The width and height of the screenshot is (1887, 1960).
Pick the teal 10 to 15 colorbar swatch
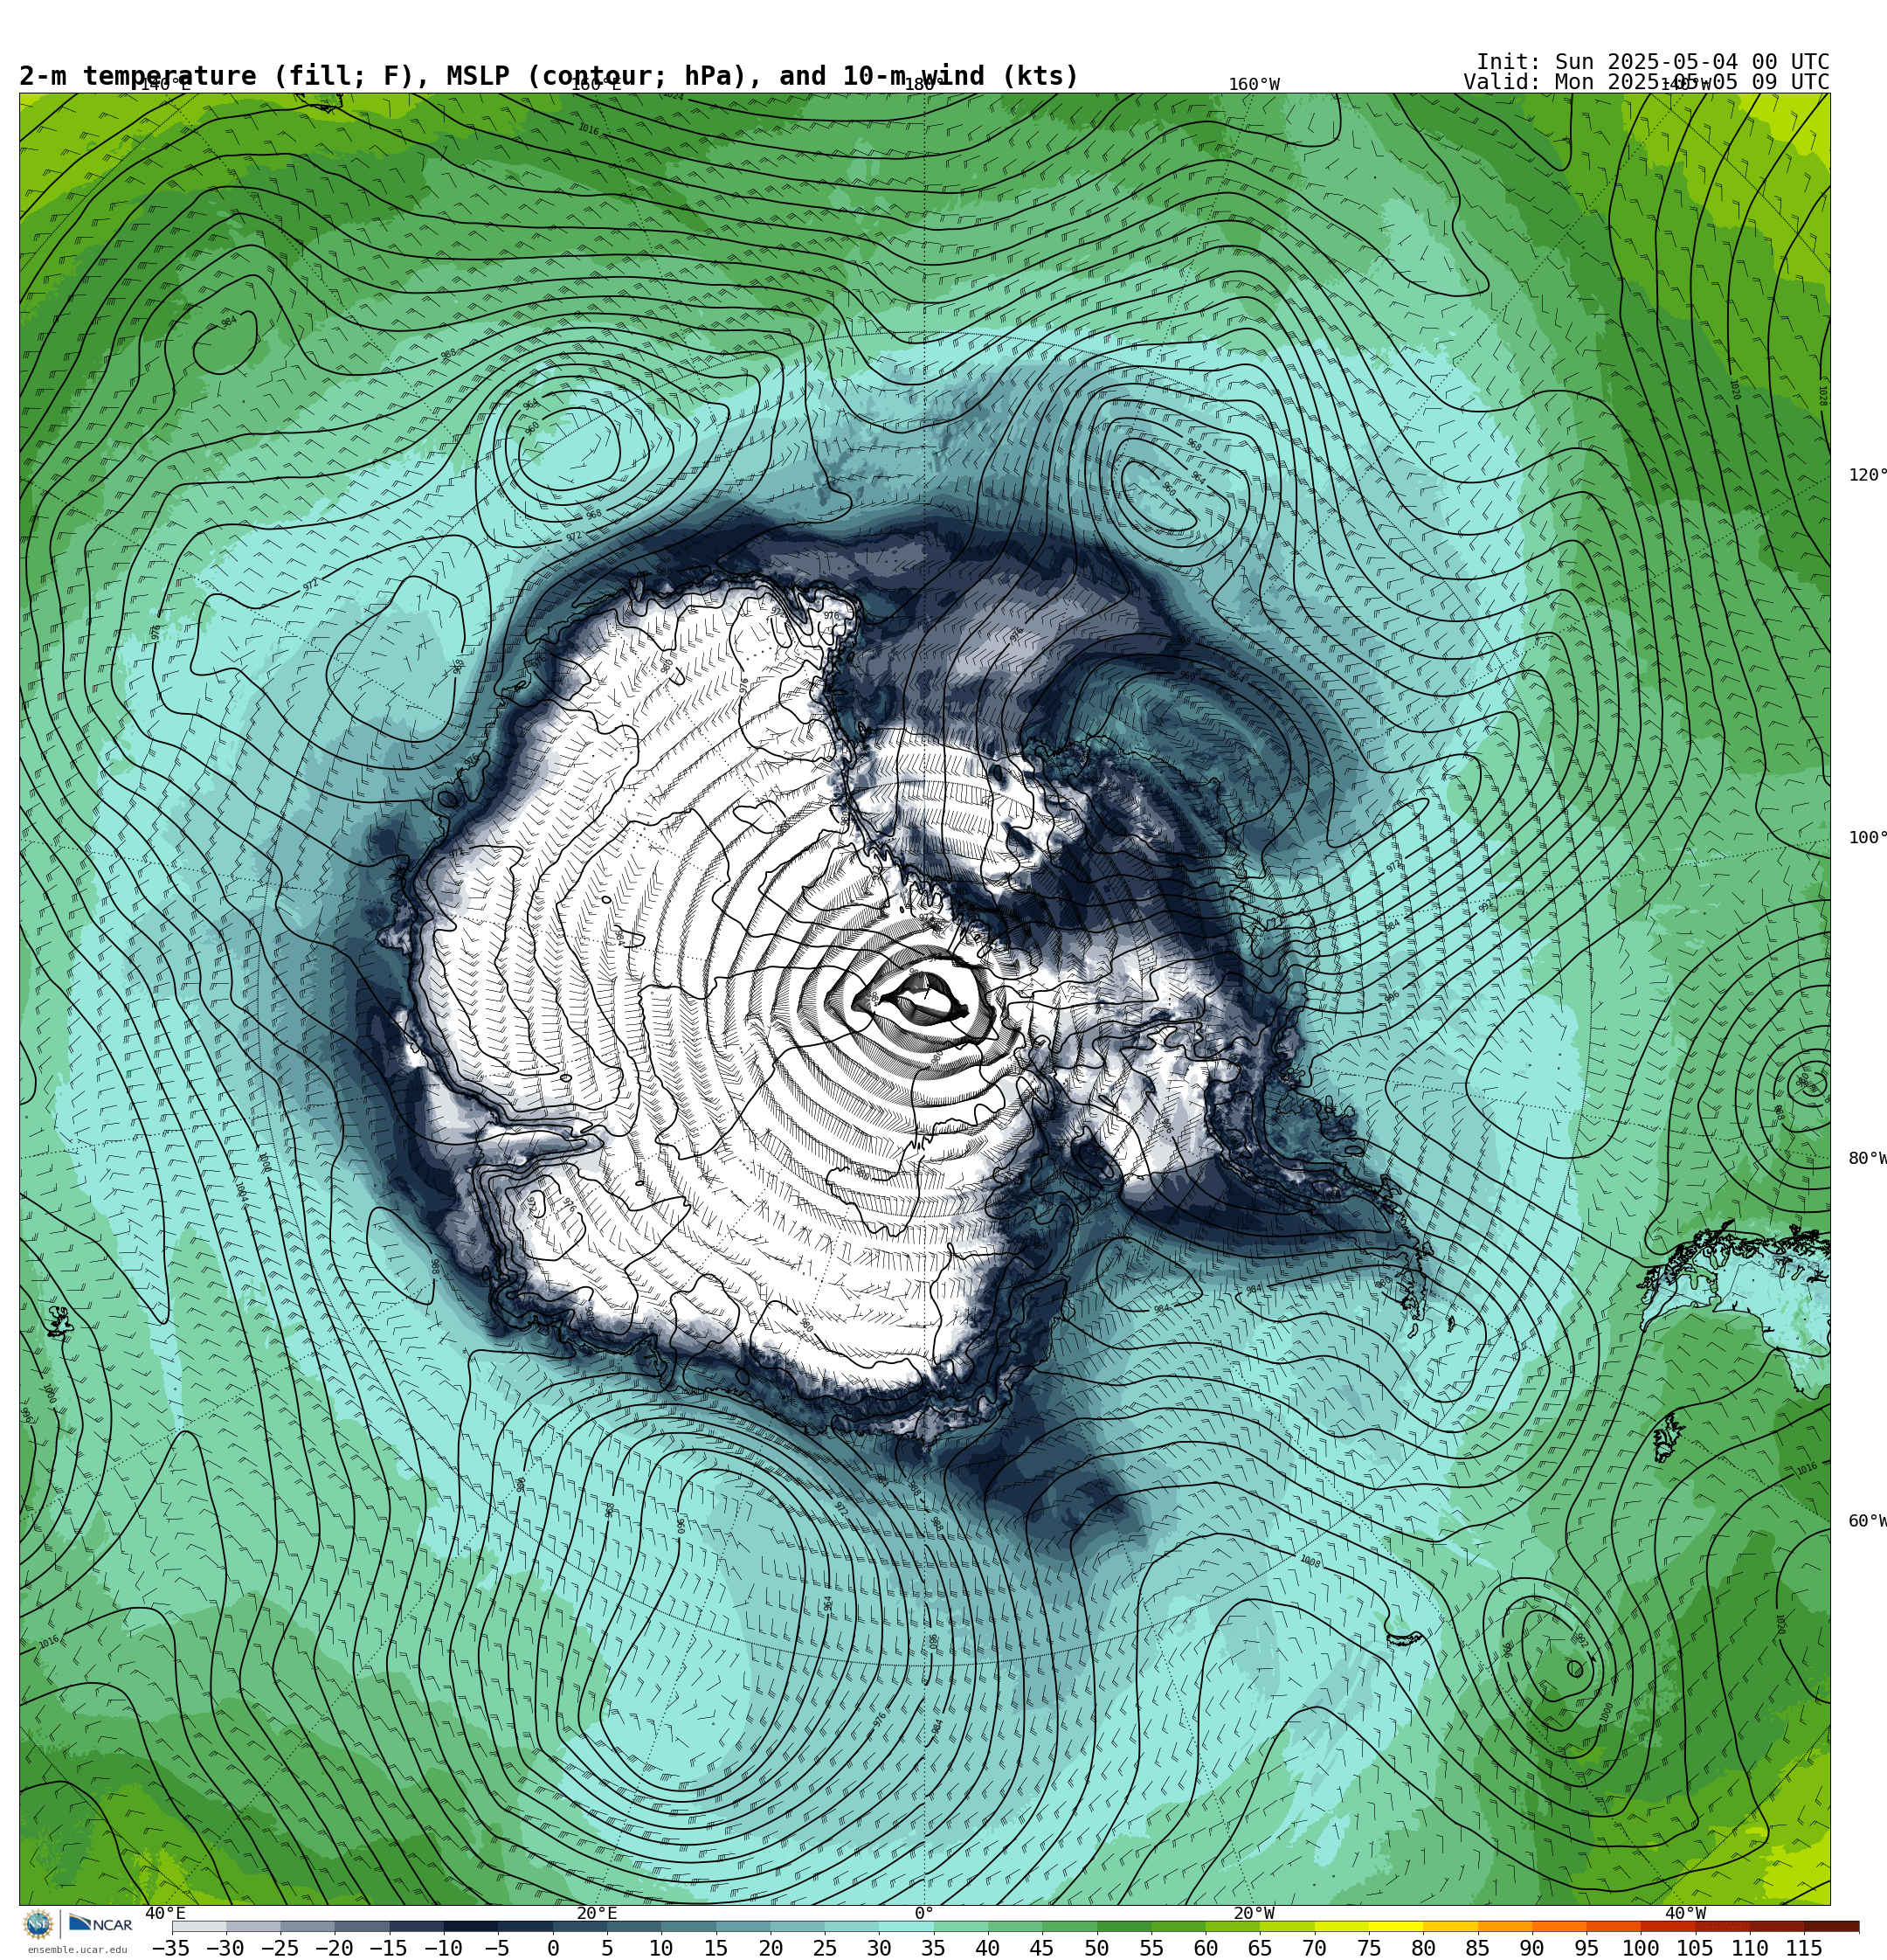coord(688,1926)
